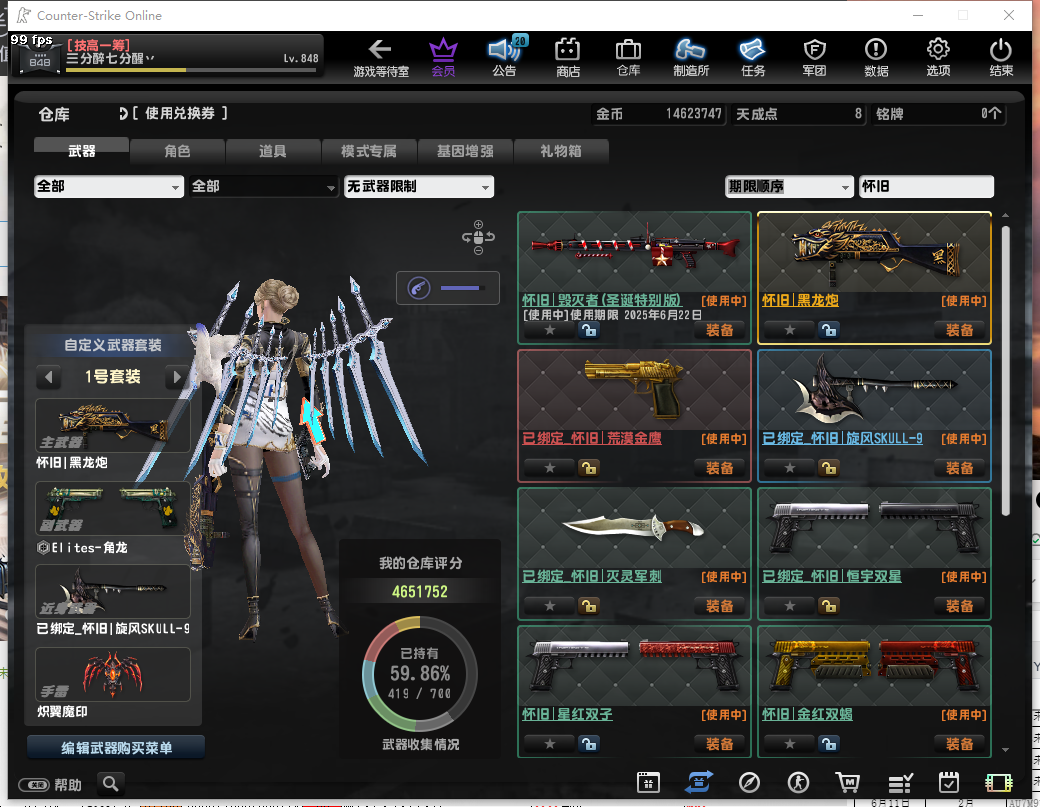Click the weapon list scroll-down arrow
The height and width of the screenshot is (807, 1040).
(1006, 749)
